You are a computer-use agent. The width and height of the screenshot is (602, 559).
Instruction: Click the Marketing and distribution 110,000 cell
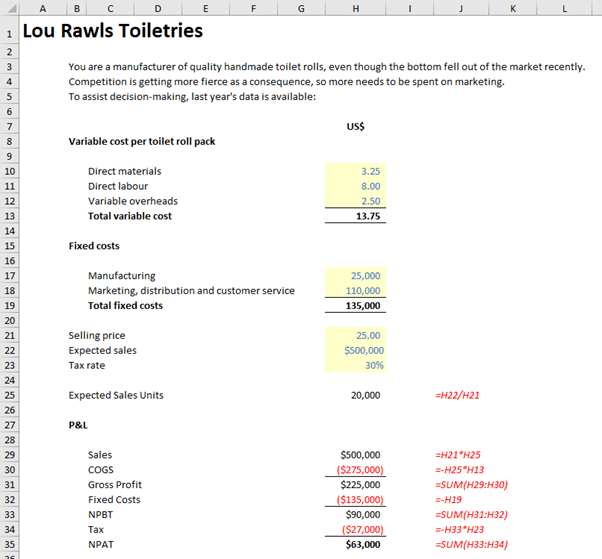(x=355, y=291)
